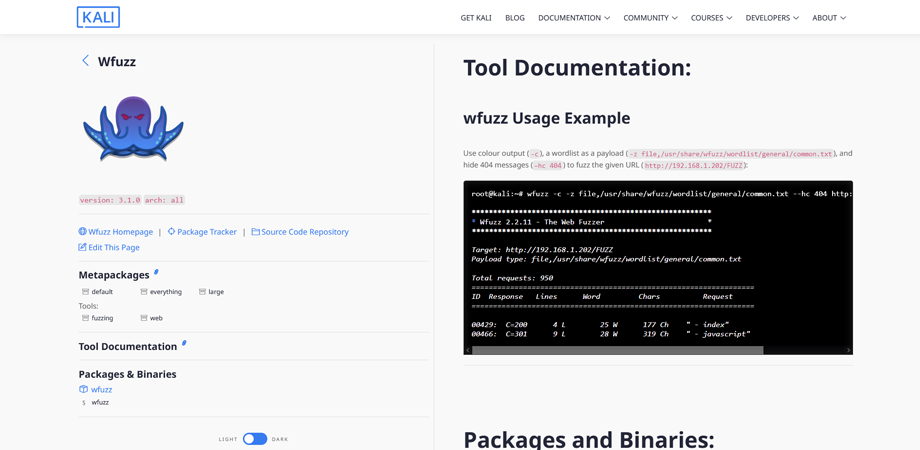This screenshot has width=920, height=450.
Task: Jump to the Tool Documentation sidebar section
Action: (x=128, y=347)
